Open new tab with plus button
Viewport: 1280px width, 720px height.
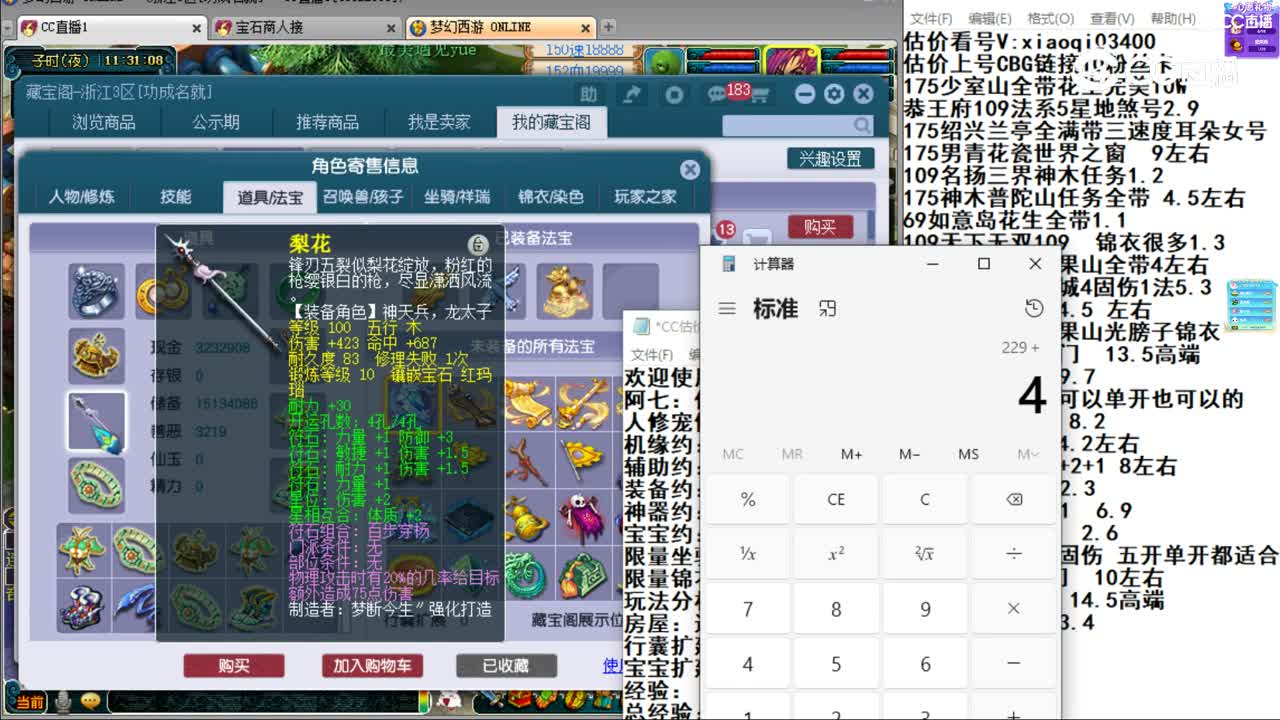[608, 27]
